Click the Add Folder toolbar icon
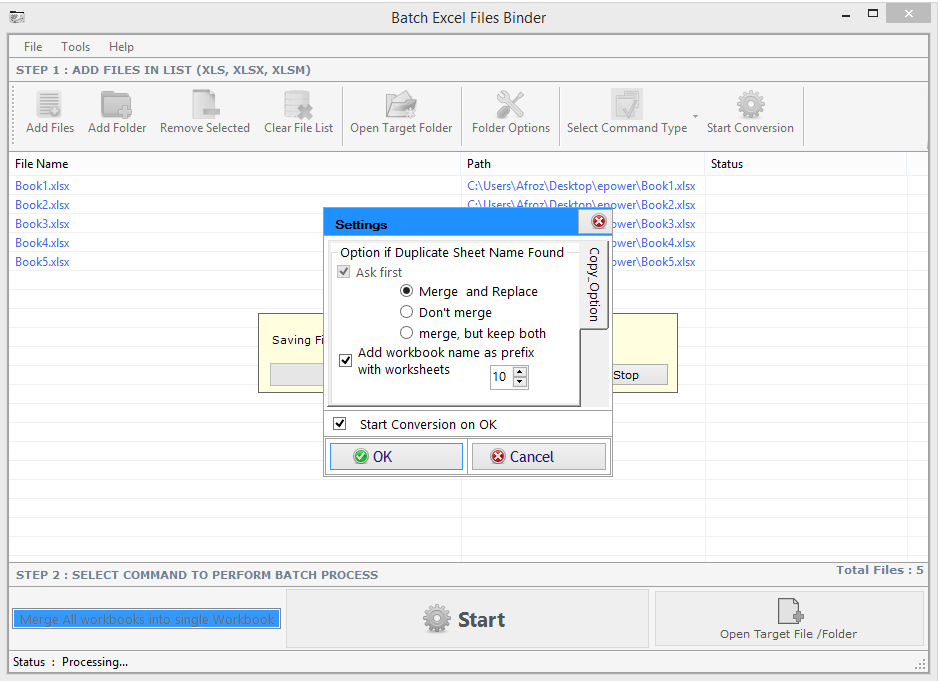This screenshot has height=681, width=938. 116,105
